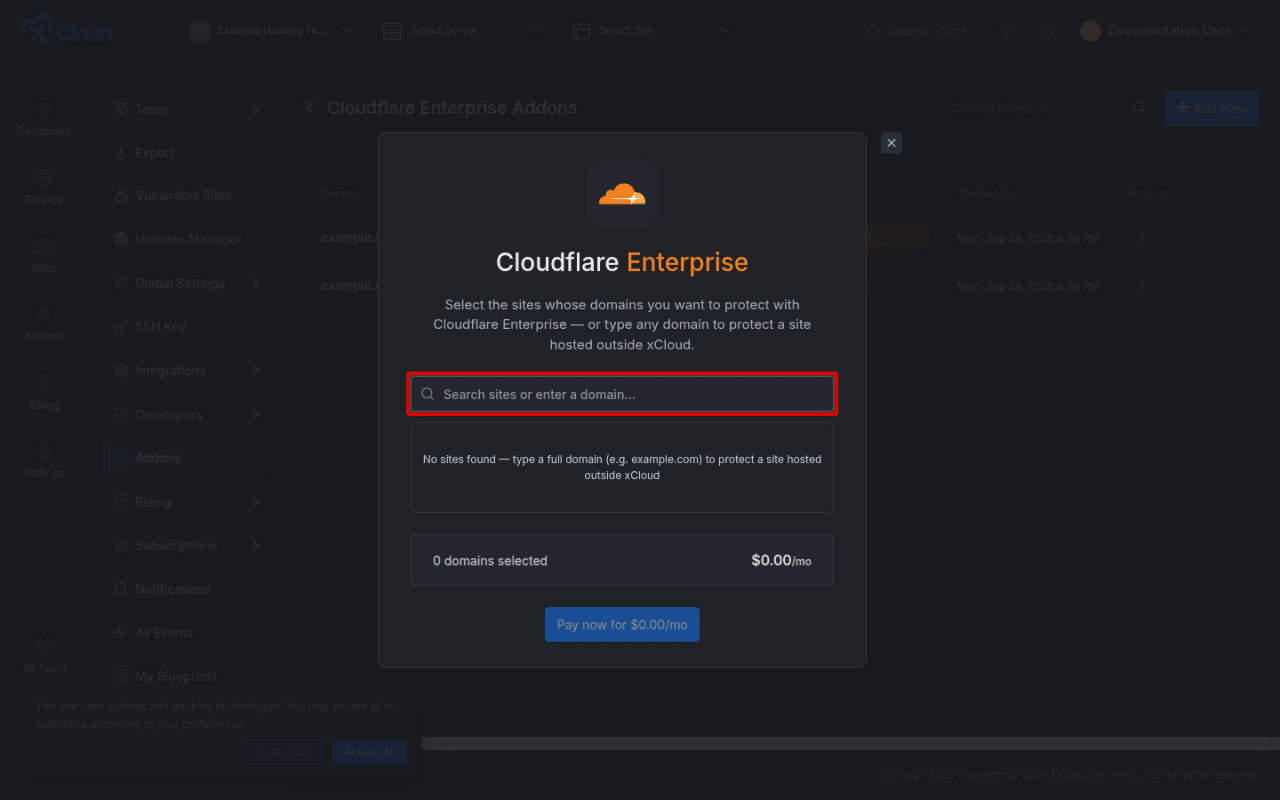Click the "0 domains selected" text
This screenshot has height=800, width=1280.
tap(490, 561)
